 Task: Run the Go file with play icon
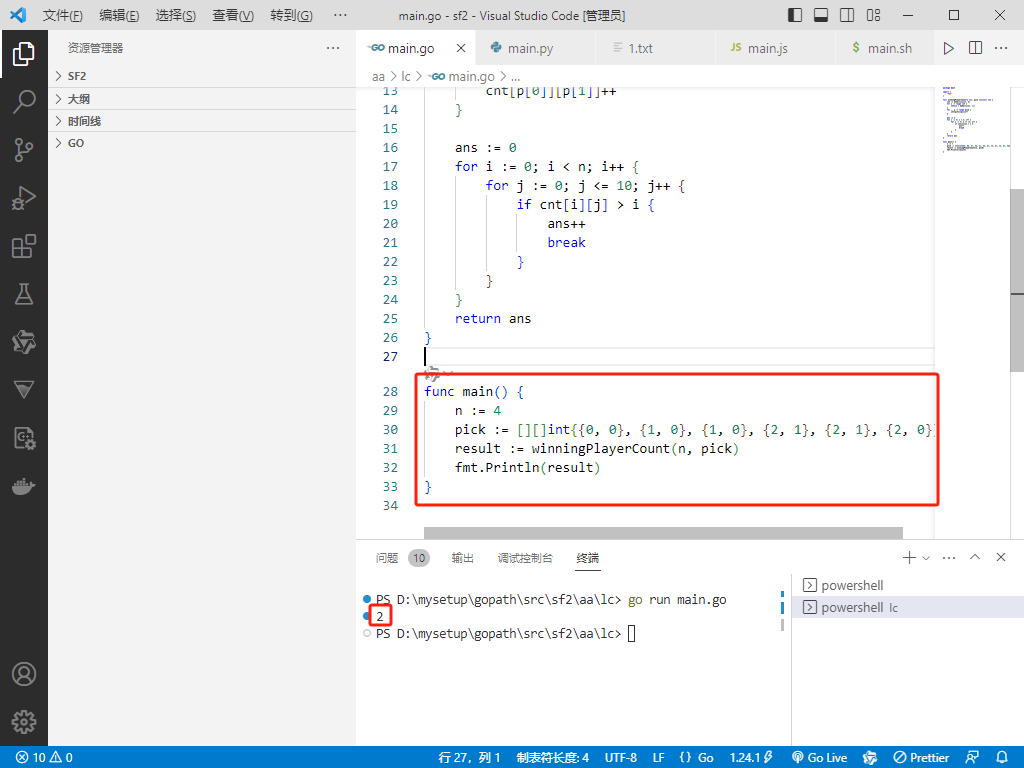click(x=948, y=48)
